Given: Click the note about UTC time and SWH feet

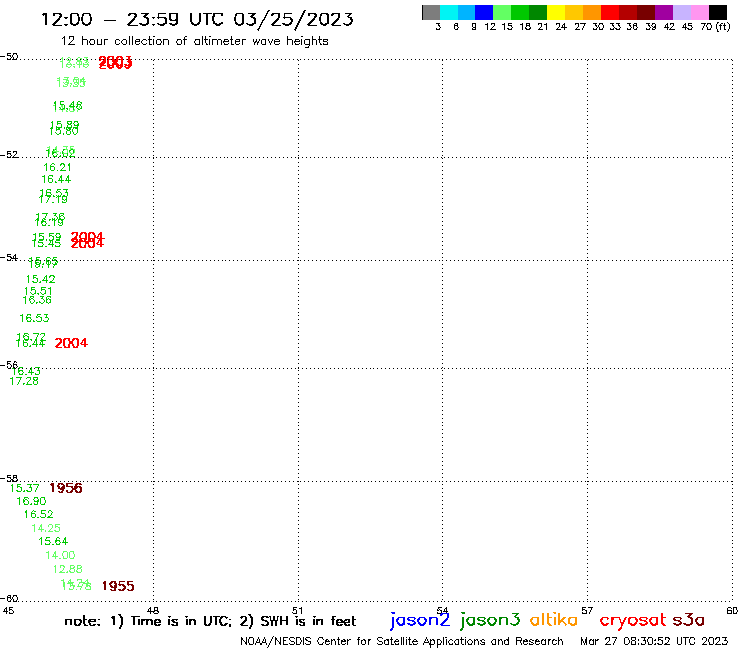Looking at the screenshot, I should coord(210,621).
